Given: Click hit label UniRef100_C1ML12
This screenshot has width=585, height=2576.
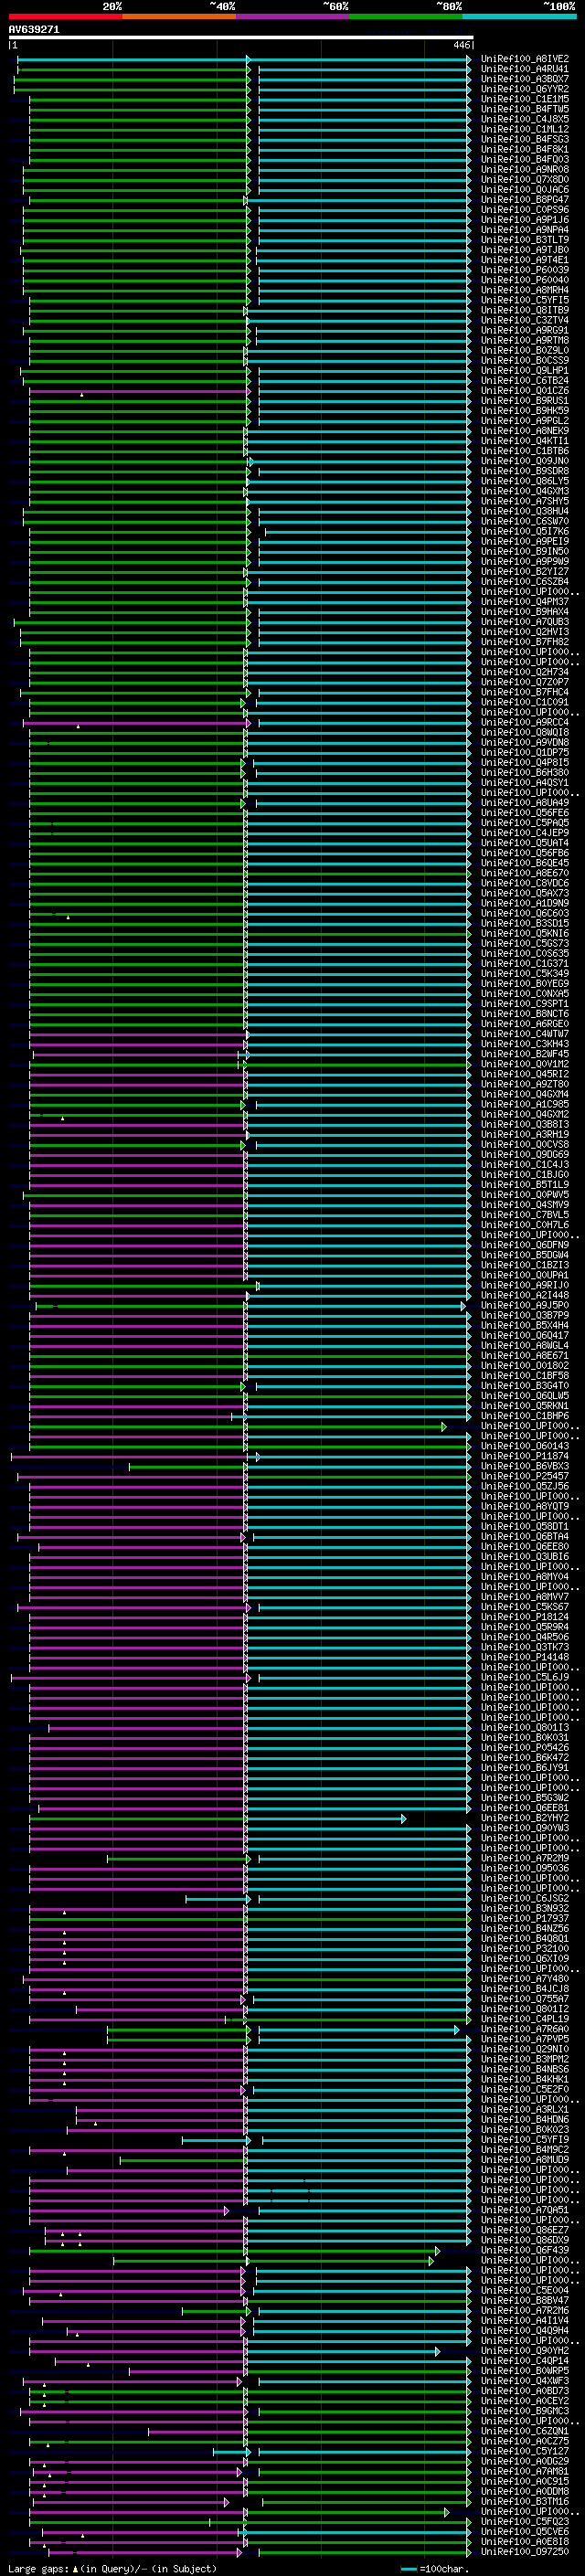Looking at the screenshot, I should point(525,129).
